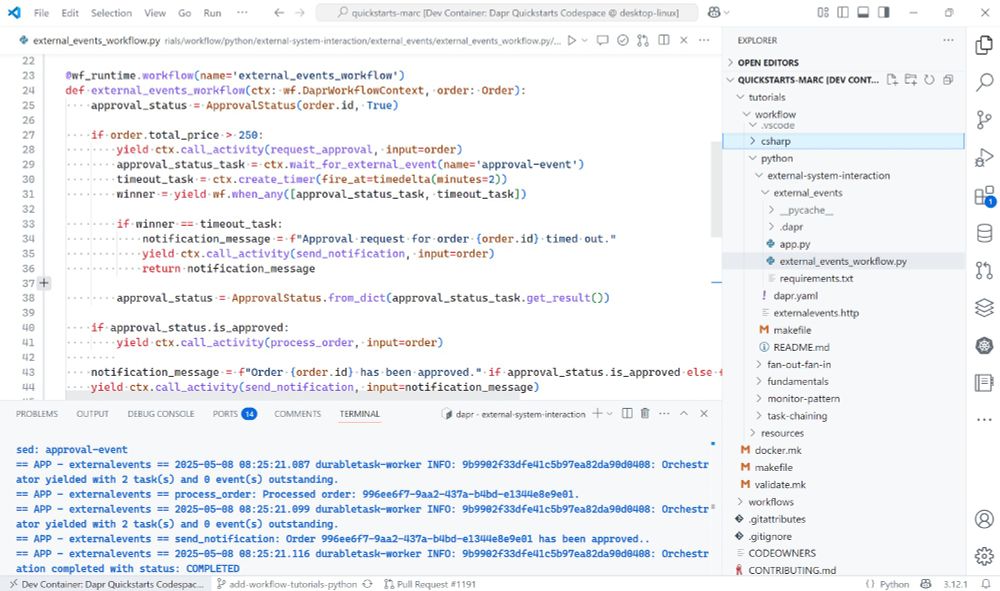Open the database view icon in activity bar
The width and height of the screenshot is (1000, 591).
click(984, 233)
